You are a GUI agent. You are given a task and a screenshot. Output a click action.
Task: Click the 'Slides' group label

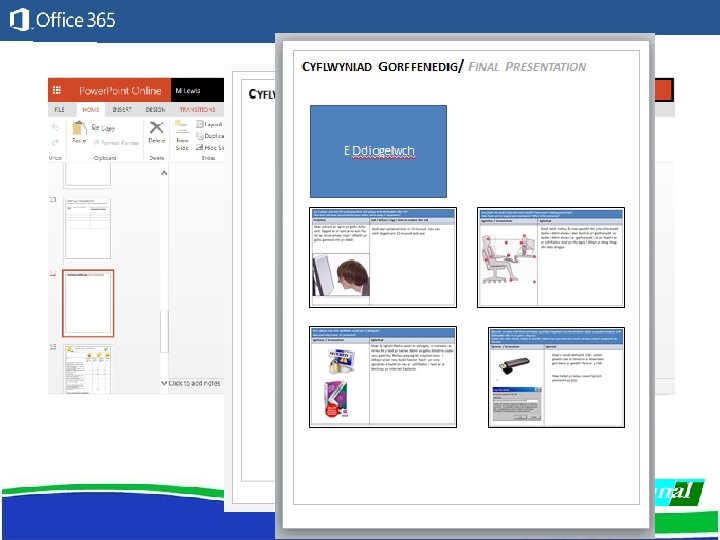click(208, 158)
